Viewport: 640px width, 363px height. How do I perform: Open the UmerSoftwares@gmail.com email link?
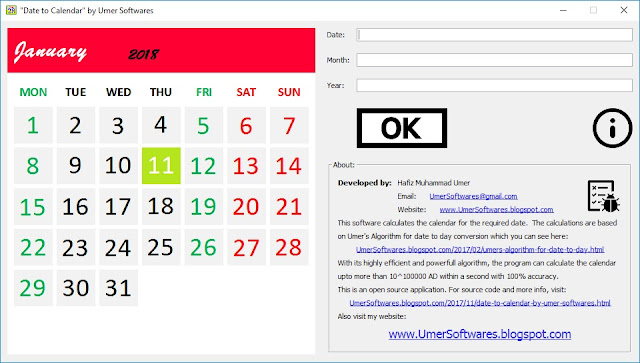point(473,196)
